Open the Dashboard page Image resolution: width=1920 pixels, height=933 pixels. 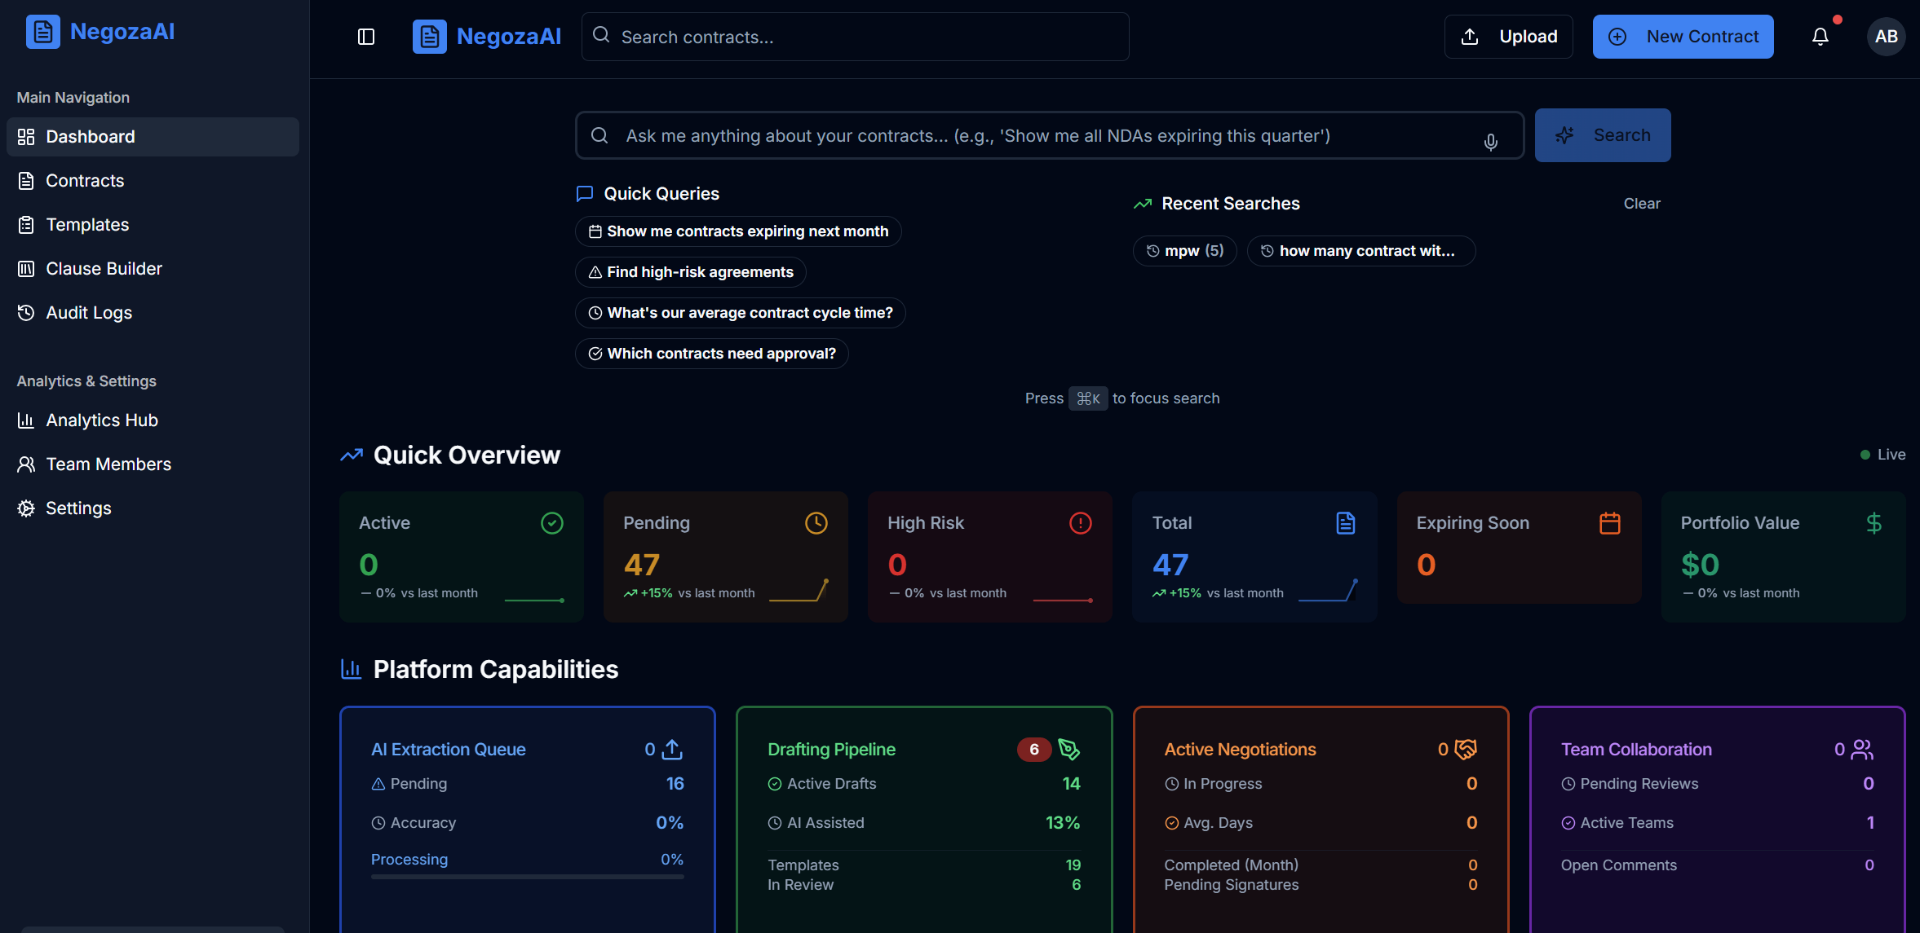point(153,137)
